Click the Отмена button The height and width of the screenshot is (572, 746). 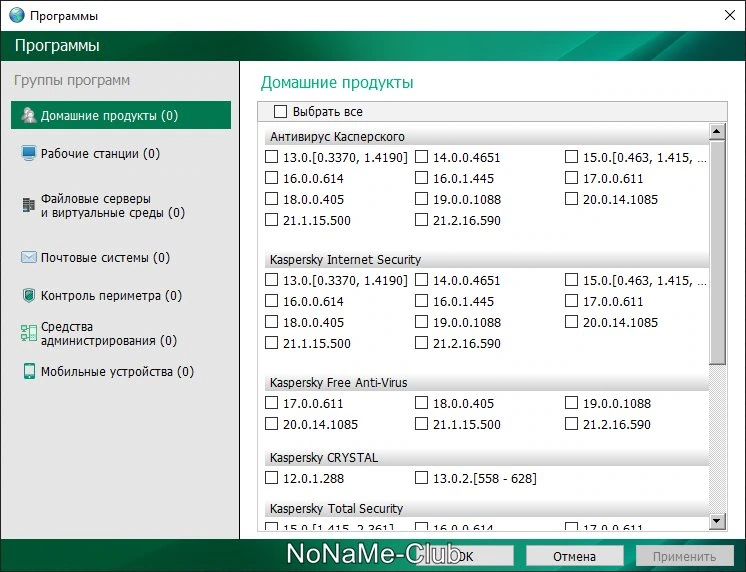574,556
